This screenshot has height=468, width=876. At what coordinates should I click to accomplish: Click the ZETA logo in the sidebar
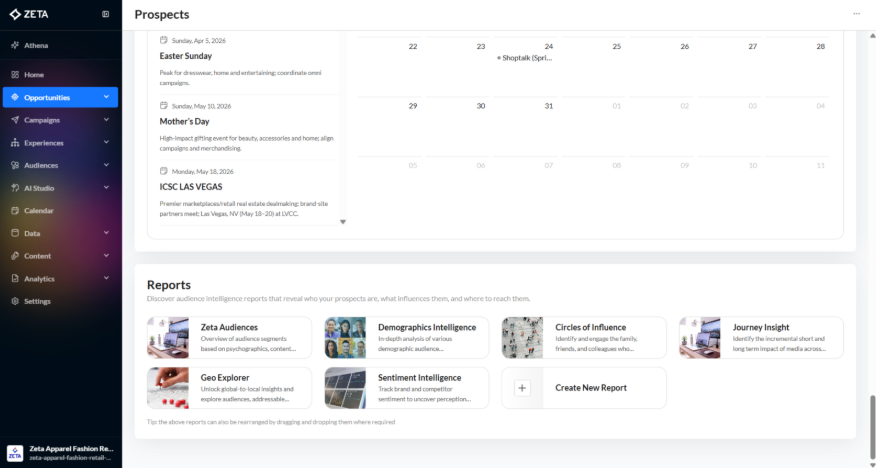coord(29,14)
